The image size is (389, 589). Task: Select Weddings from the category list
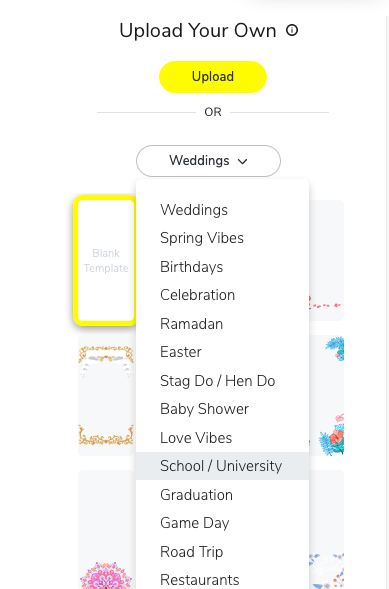point(222,210)
